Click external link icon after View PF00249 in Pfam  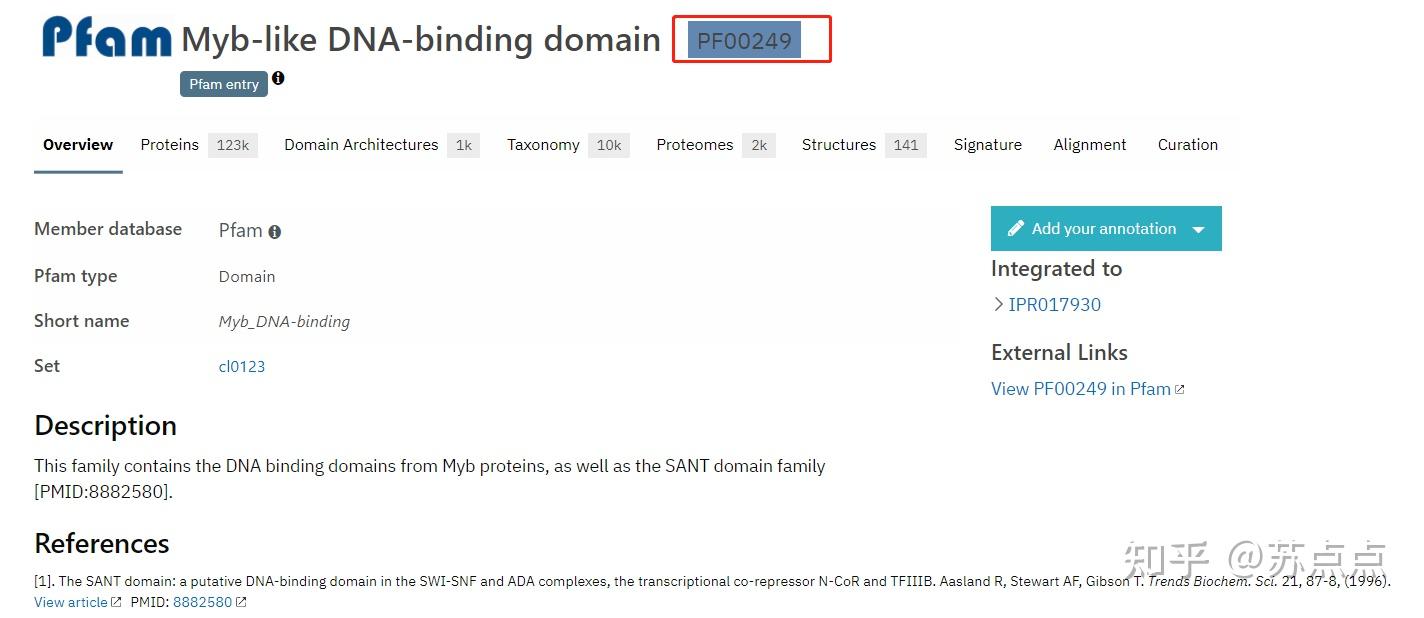pos(1180,390)
